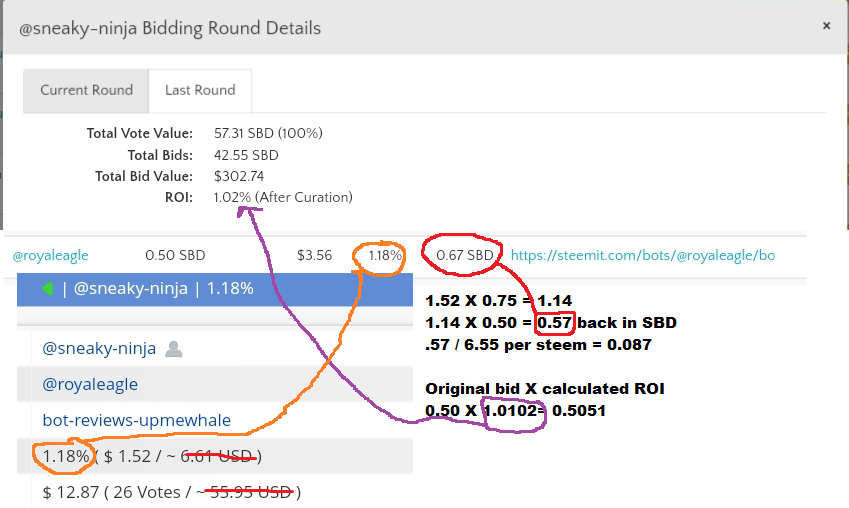Click the '| @sneaky-ninja | 1.18%' header bar
Screen dimensions: 849x508
(x=215, y=289)
